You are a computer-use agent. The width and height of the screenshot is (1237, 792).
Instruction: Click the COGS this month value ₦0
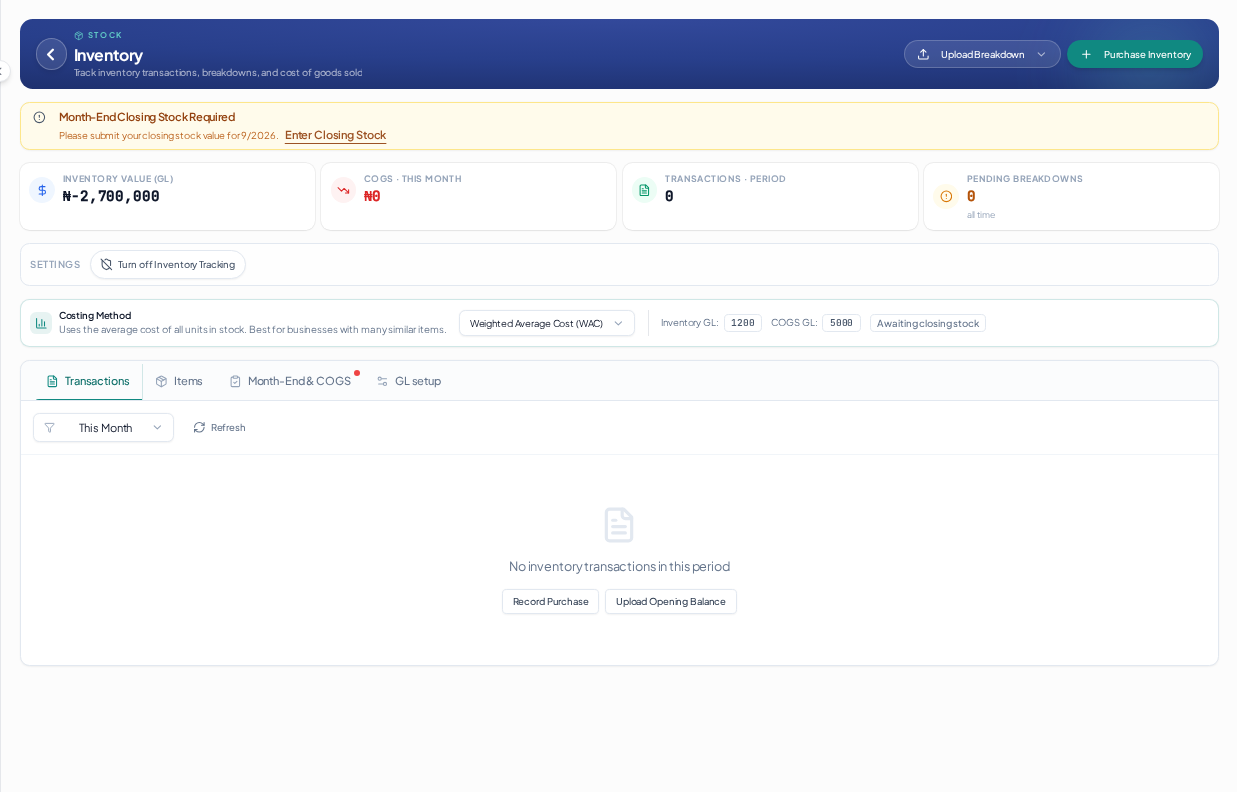point(372,196)
